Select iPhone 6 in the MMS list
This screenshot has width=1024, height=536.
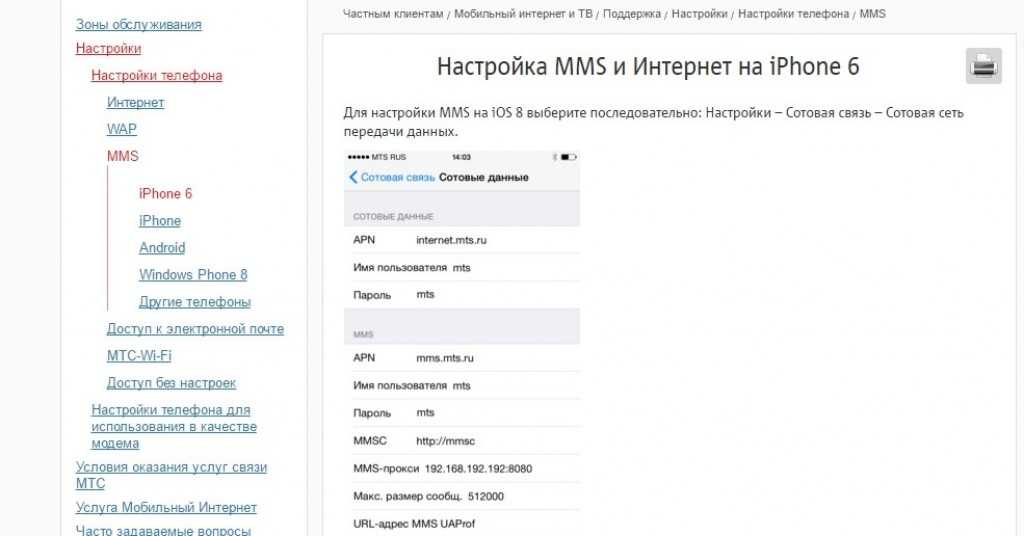[165, 194]
